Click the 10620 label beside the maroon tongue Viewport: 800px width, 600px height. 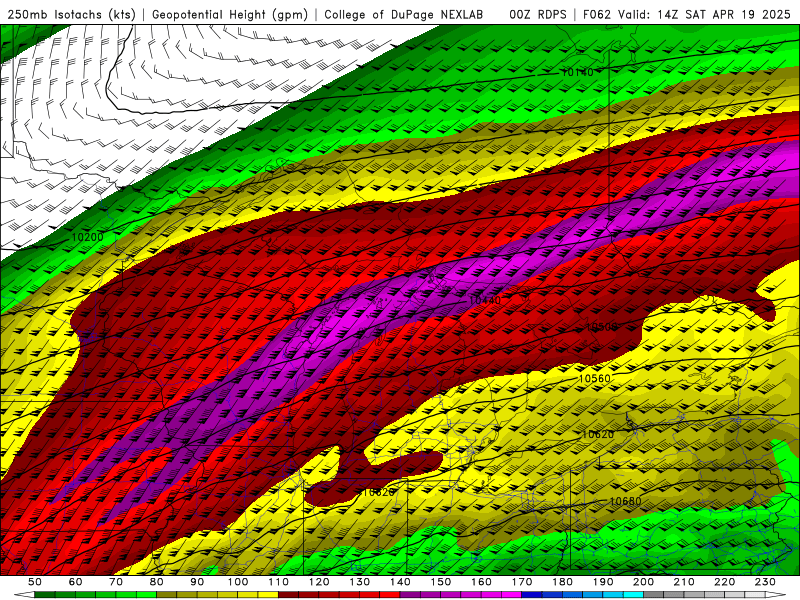tap(378, 492)
